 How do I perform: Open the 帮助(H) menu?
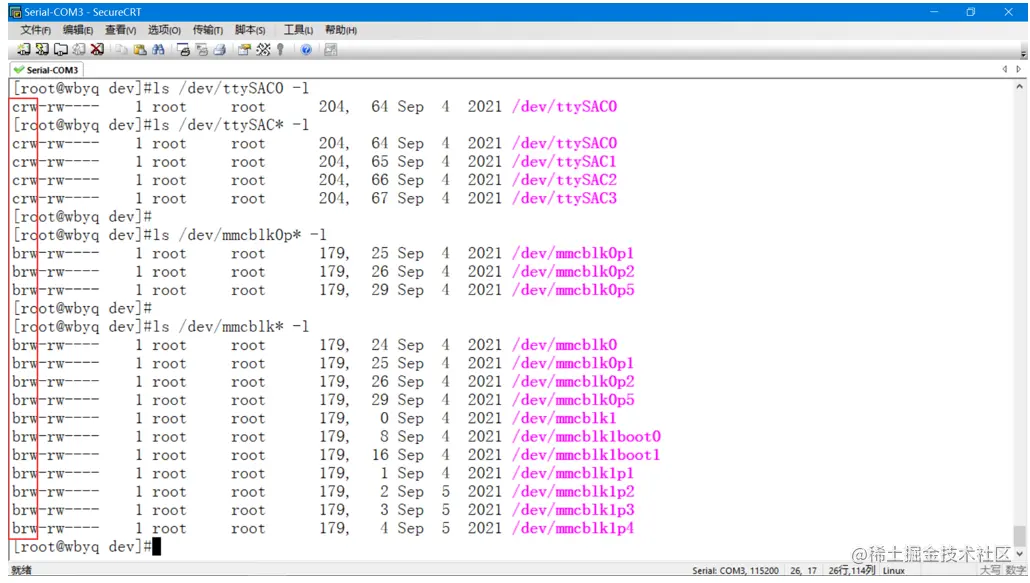[341, 30]
